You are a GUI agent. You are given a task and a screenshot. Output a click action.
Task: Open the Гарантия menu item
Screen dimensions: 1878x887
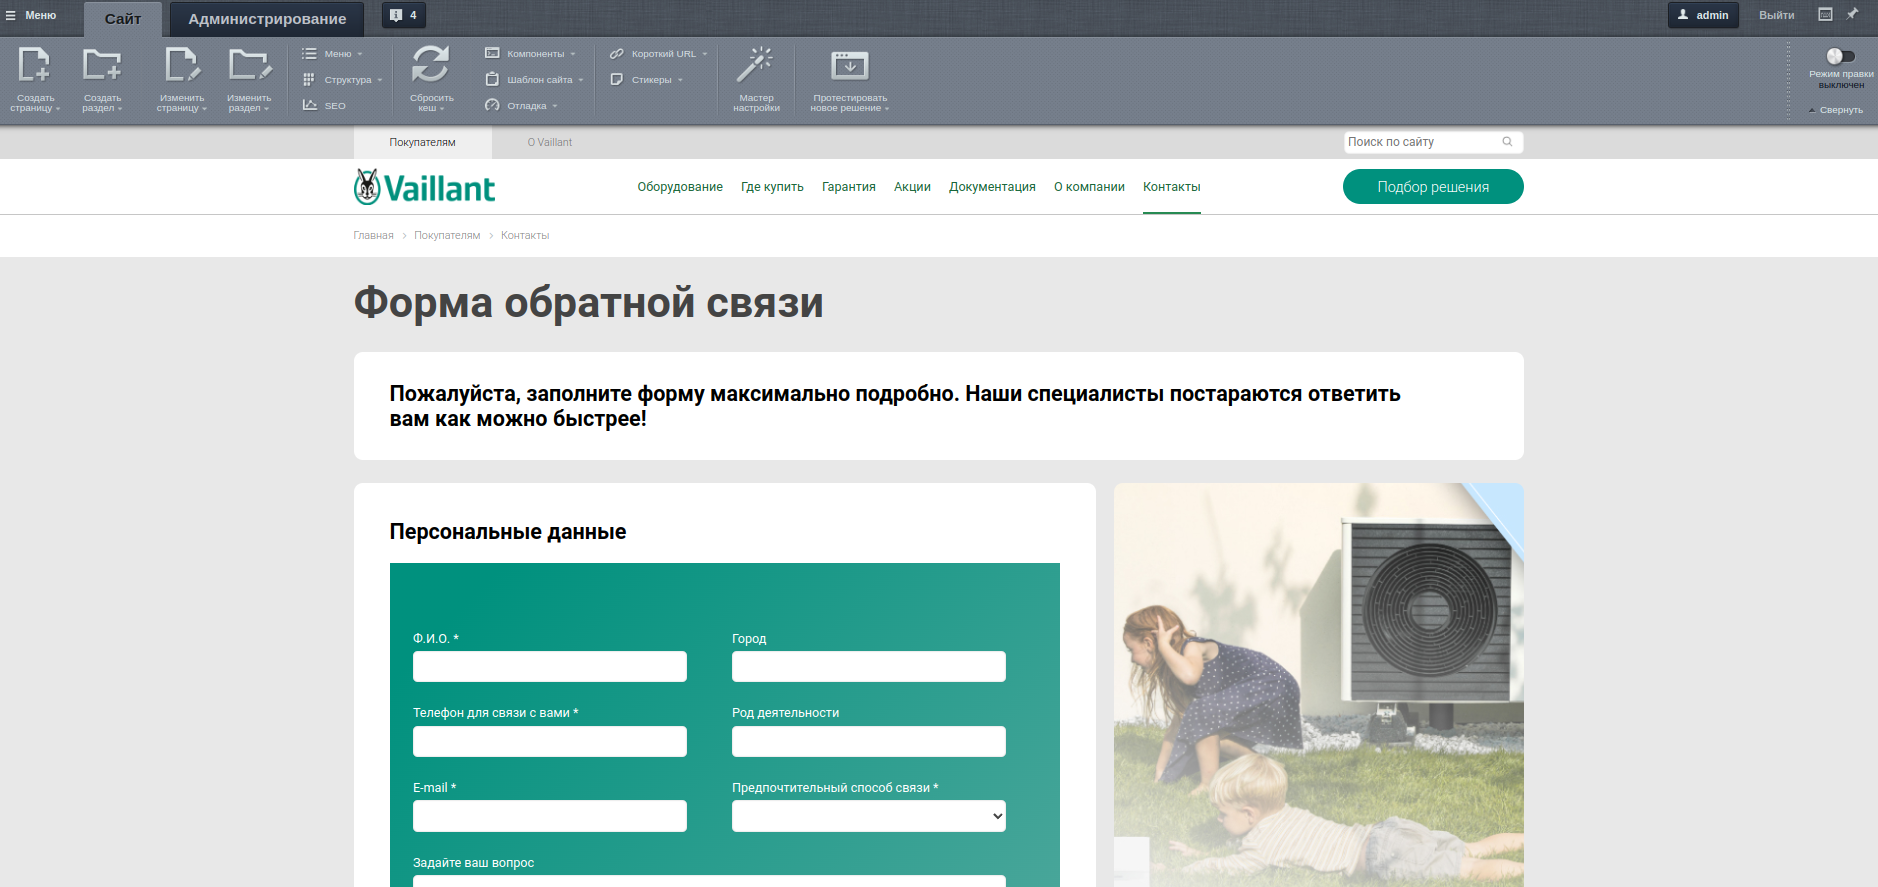coord(849,187)
